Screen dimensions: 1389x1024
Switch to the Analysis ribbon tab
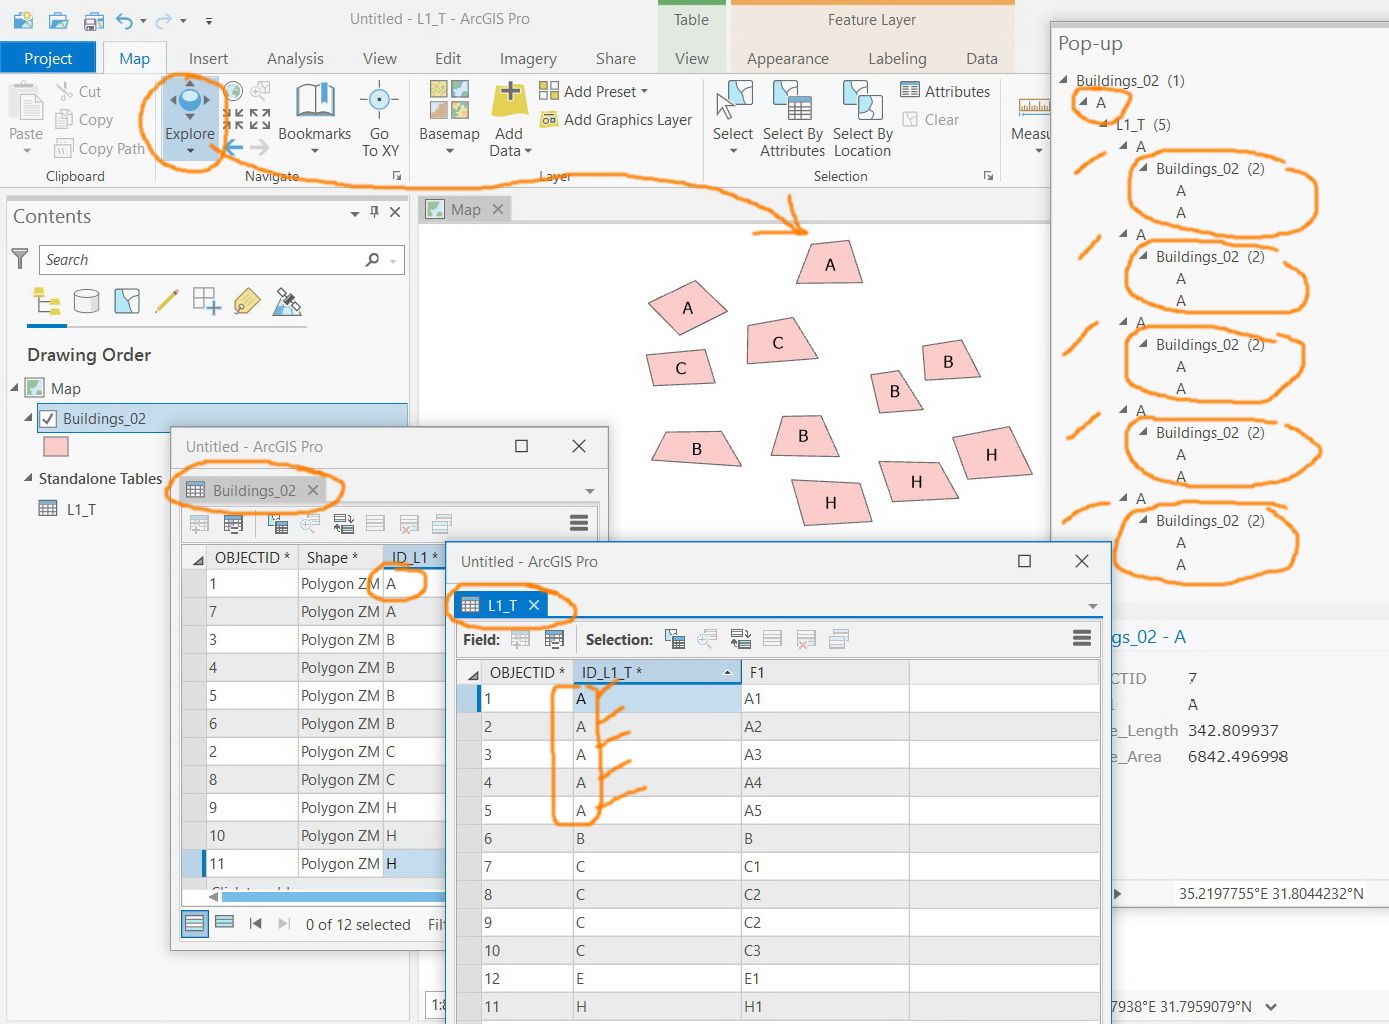click(x=295, y=58)
